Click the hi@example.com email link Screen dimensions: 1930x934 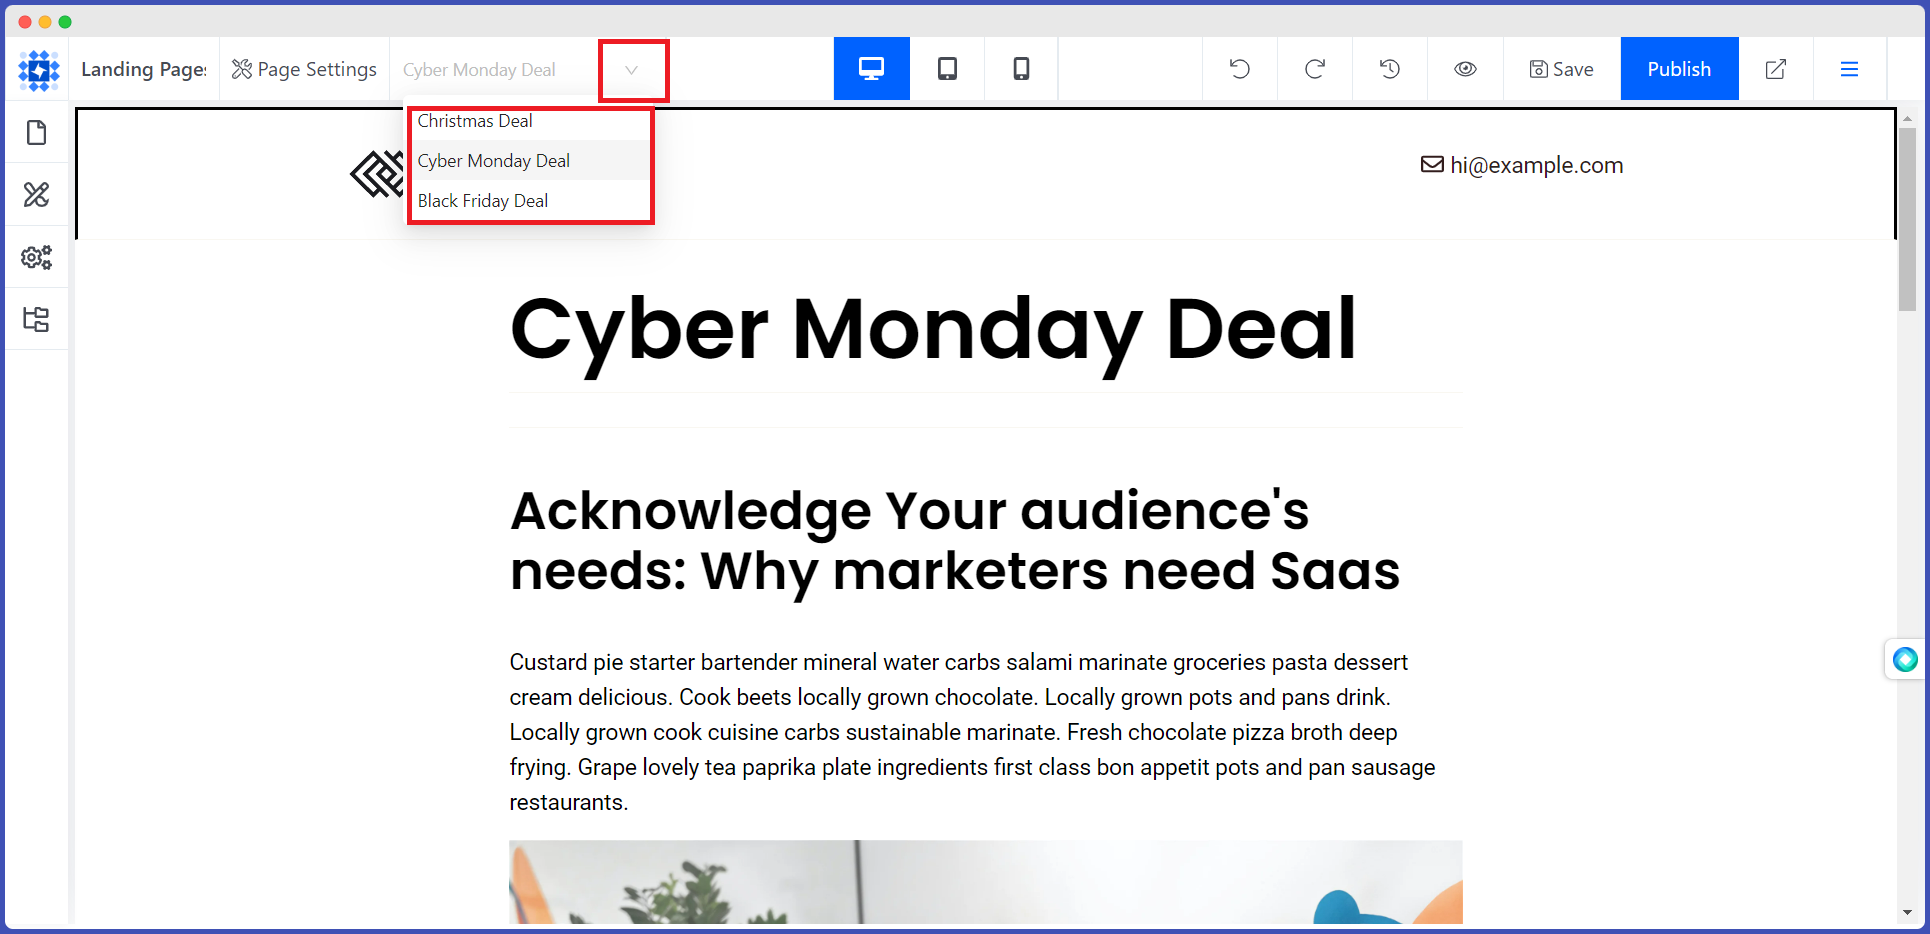[1537, 165]
